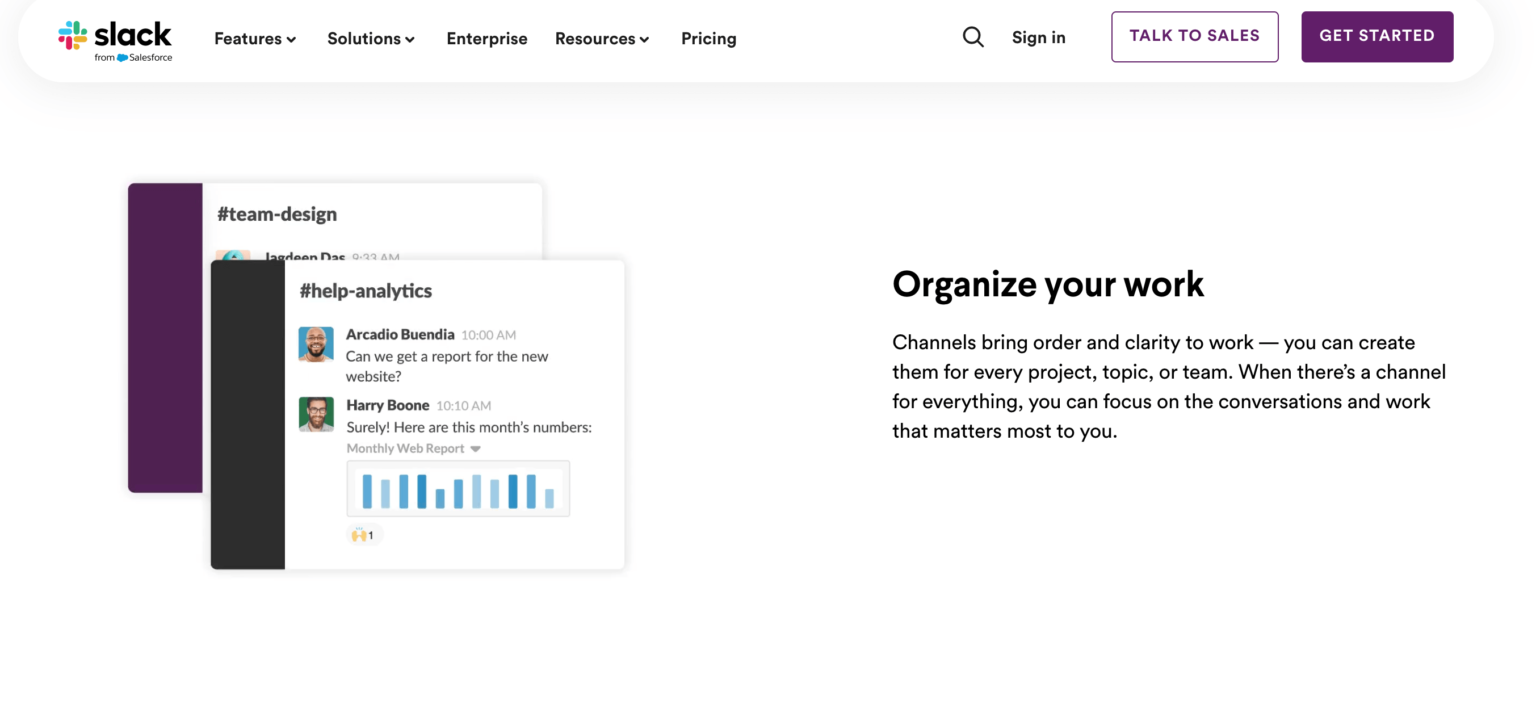Viewport: 1536px width, 713px height.
Task: Click the Slack logo icon
Action: [x=71, y=36]
